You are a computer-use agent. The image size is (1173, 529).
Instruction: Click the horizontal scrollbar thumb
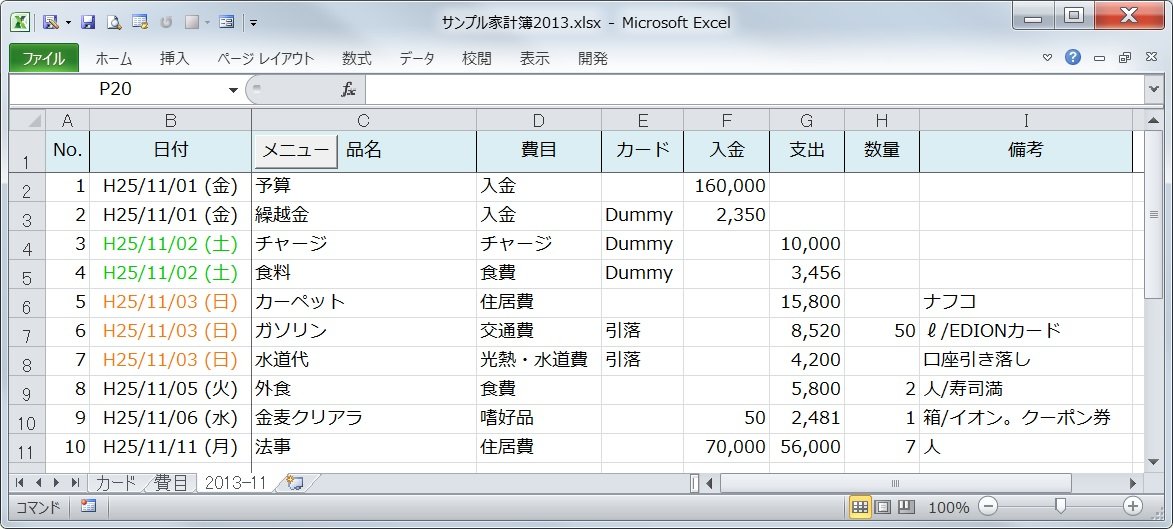coord(895,483)
